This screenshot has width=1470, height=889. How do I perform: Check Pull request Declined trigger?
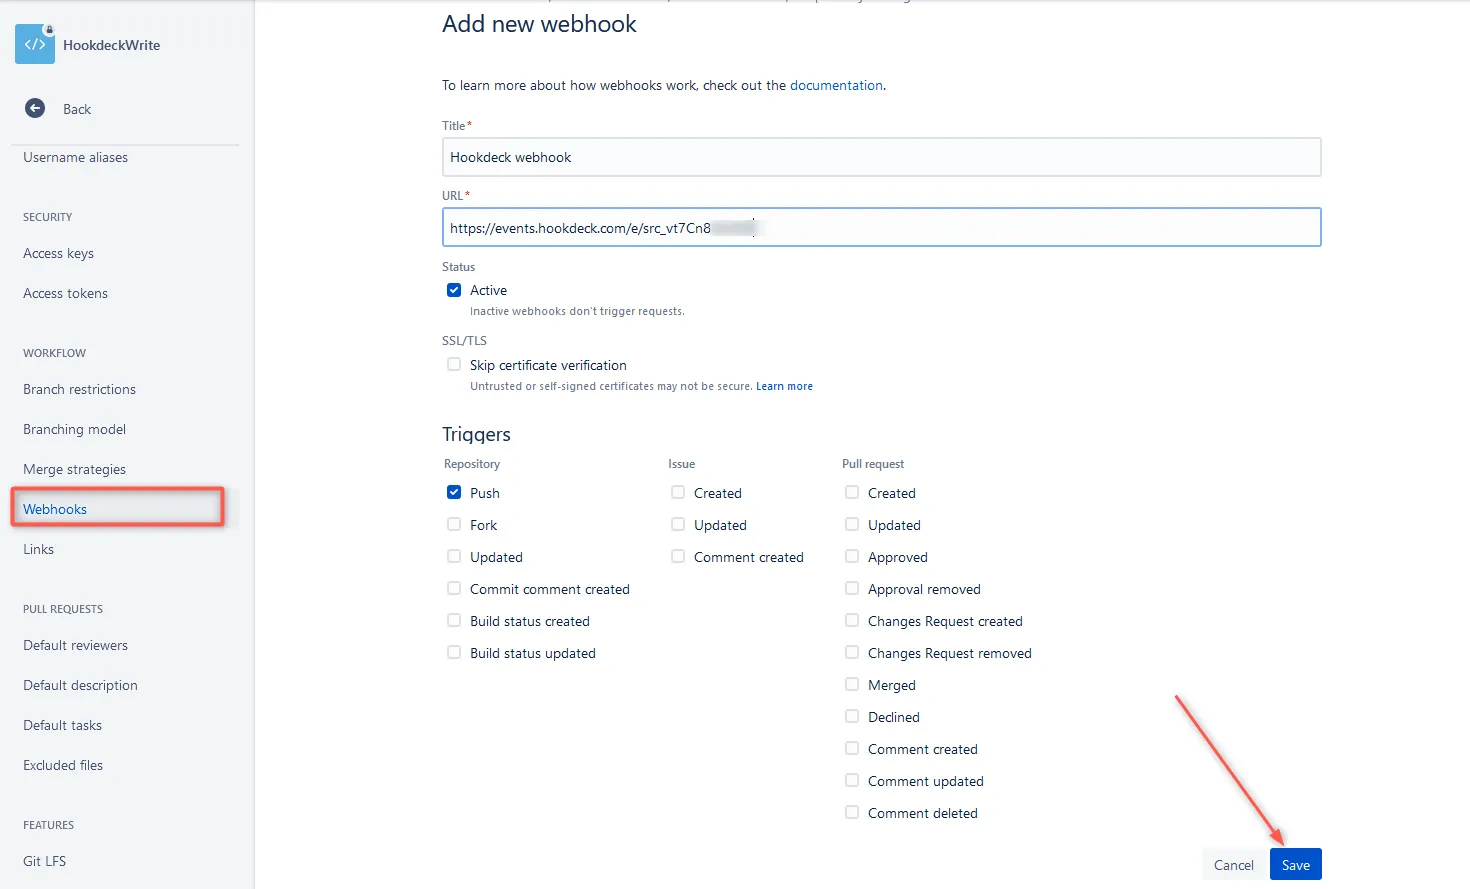(852, 716)
